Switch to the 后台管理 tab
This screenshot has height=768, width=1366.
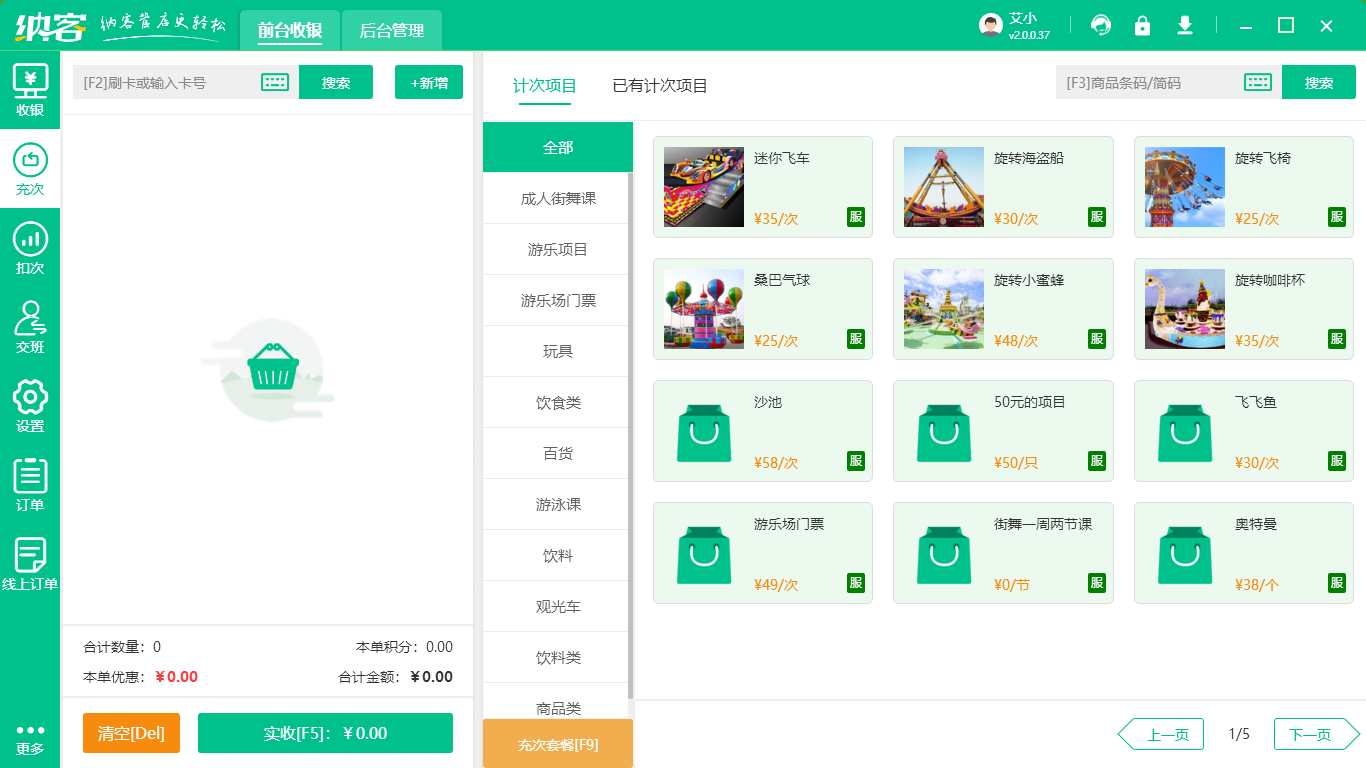pyautogui.click(x=391, y=31)
